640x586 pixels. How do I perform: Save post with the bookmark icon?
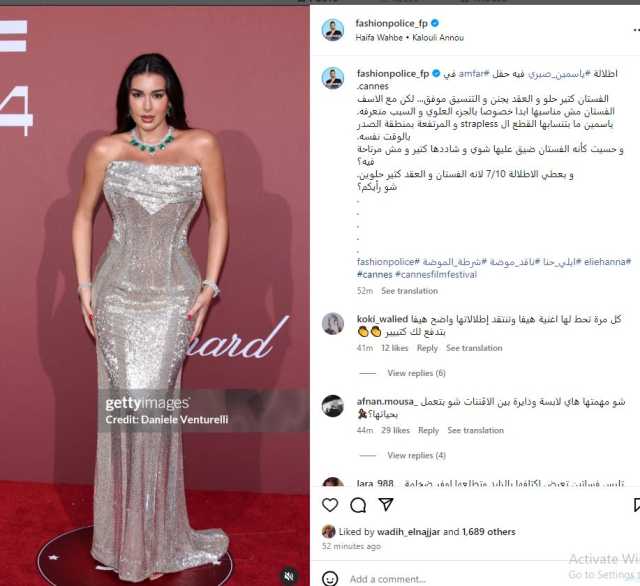tap(636, 505)
